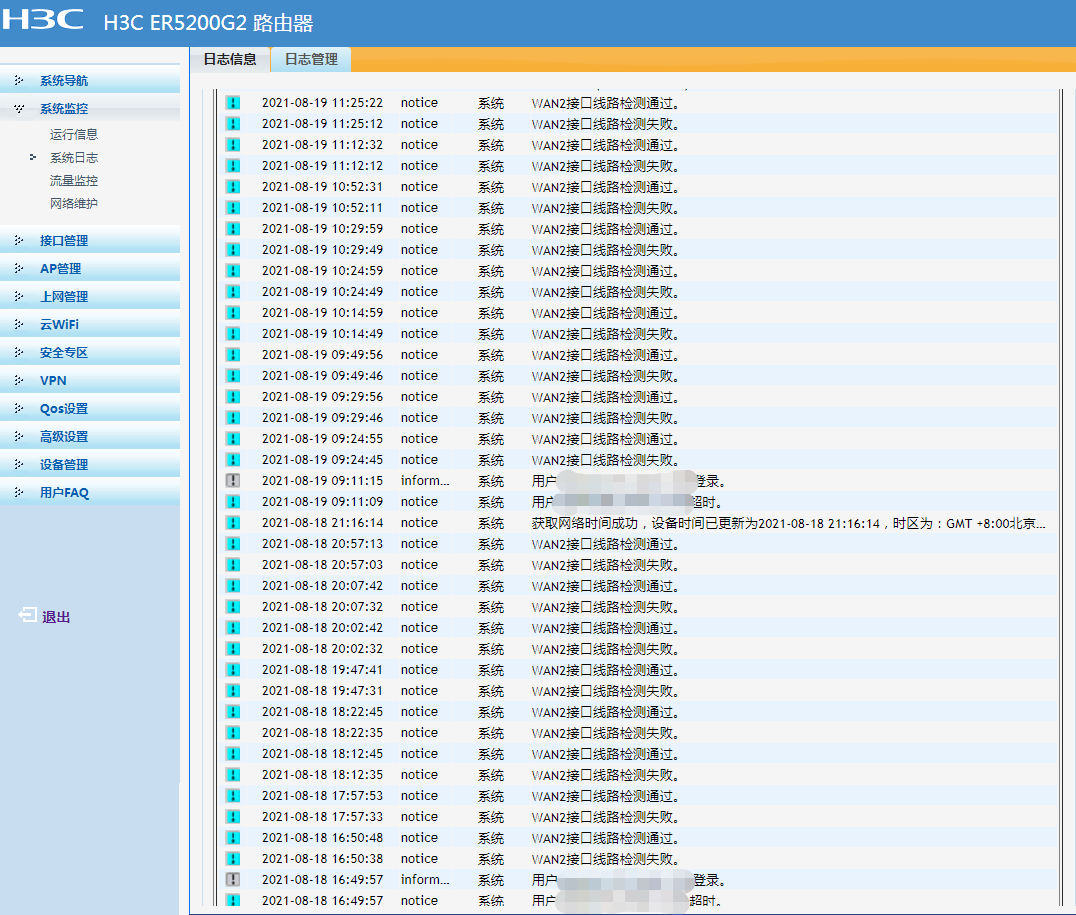Click notice icon for 2021-08-19 10:24:49 entry
This screenshot has height=915, width=1076.
233,292
